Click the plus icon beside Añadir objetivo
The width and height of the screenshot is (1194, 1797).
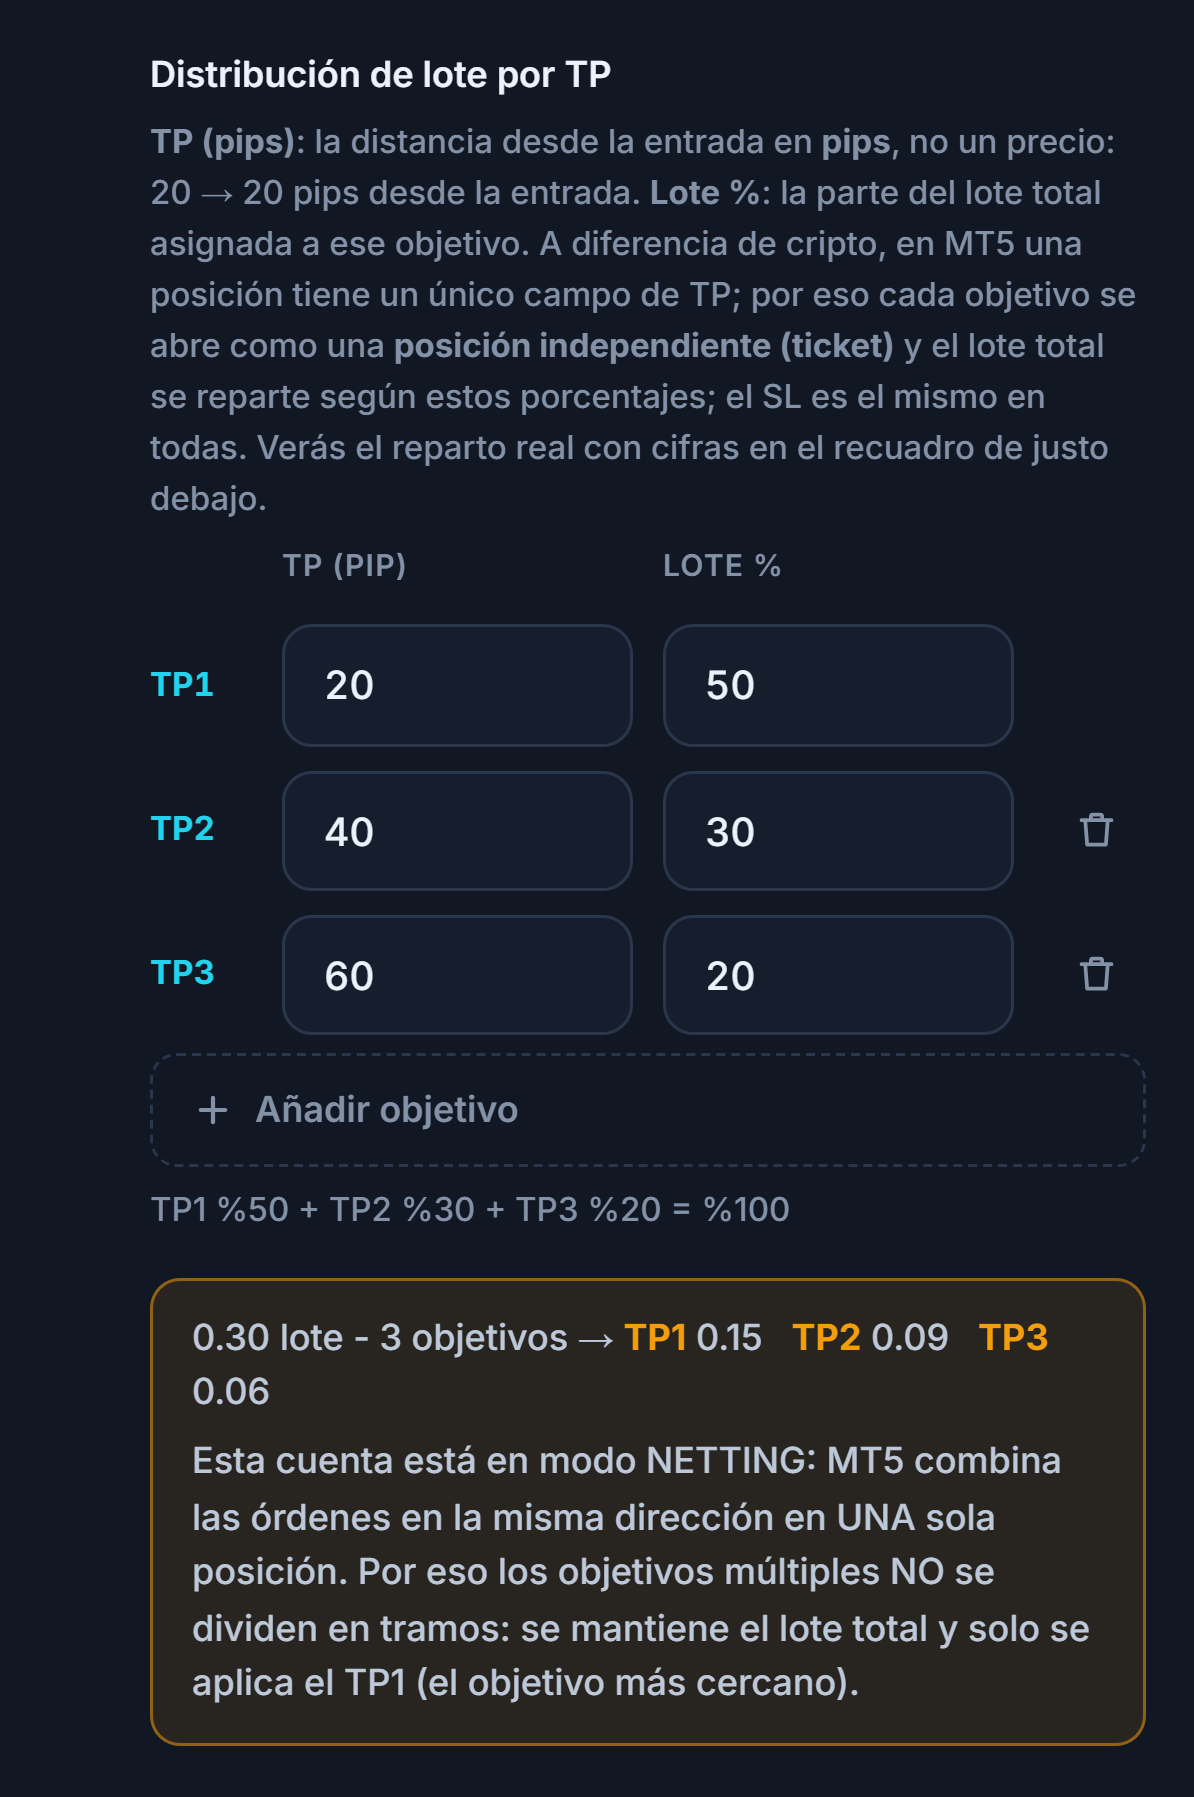click(213, 1110)
